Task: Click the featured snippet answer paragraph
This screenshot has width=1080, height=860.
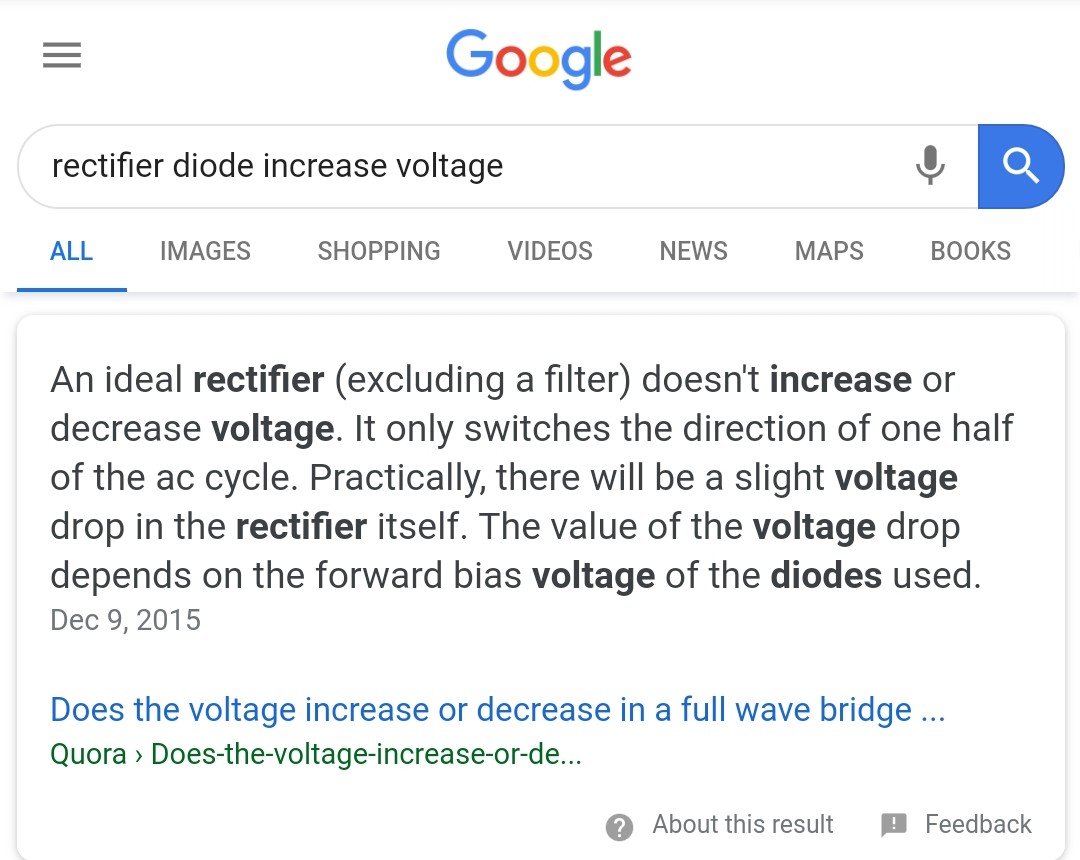Action: [x=532, y=477]
